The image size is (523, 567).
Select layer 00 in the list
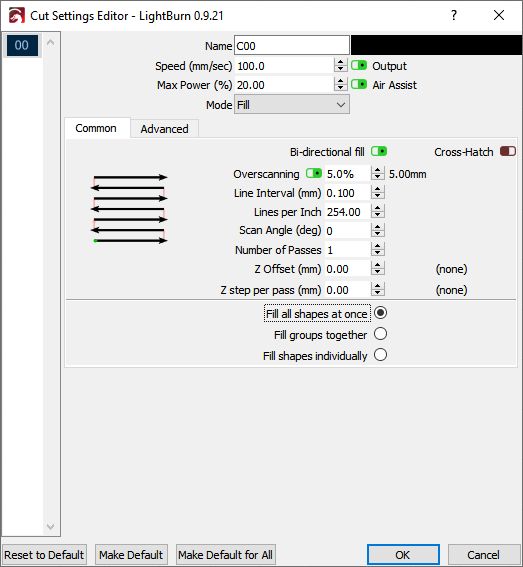pyautogui.click(x=22, y=45)
